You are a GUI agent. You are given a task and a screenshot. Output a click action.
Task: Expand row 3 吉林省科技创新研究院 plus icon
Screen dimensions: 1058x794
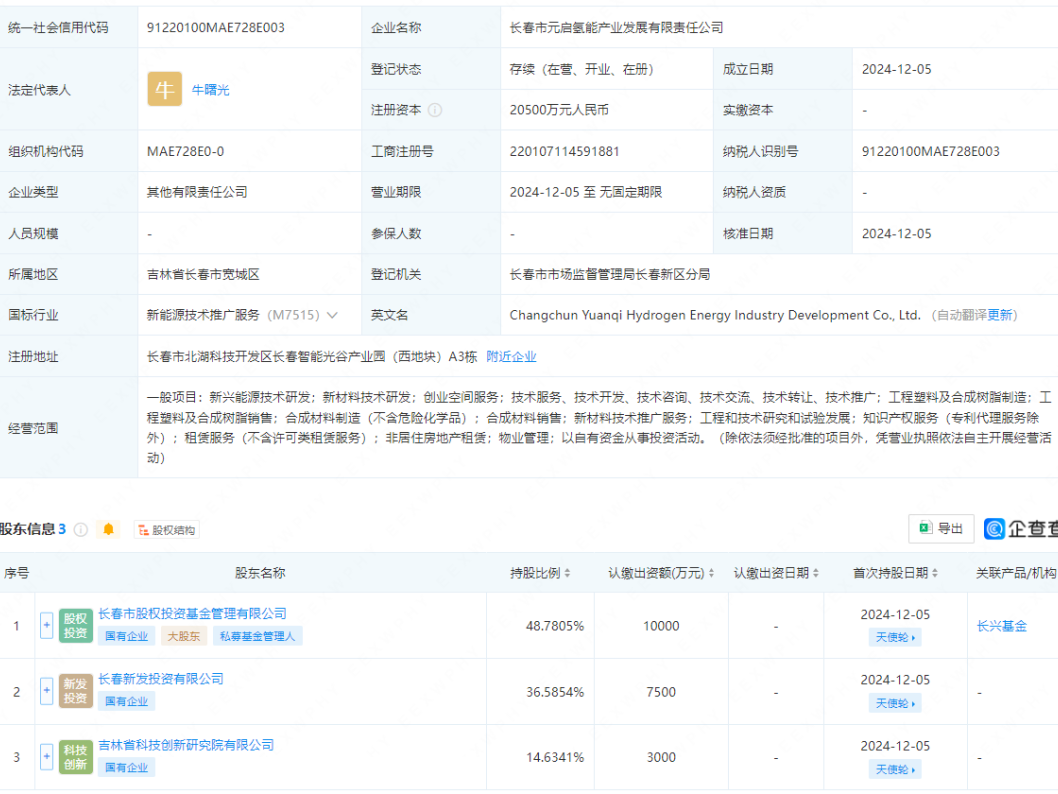pos(47,757)
